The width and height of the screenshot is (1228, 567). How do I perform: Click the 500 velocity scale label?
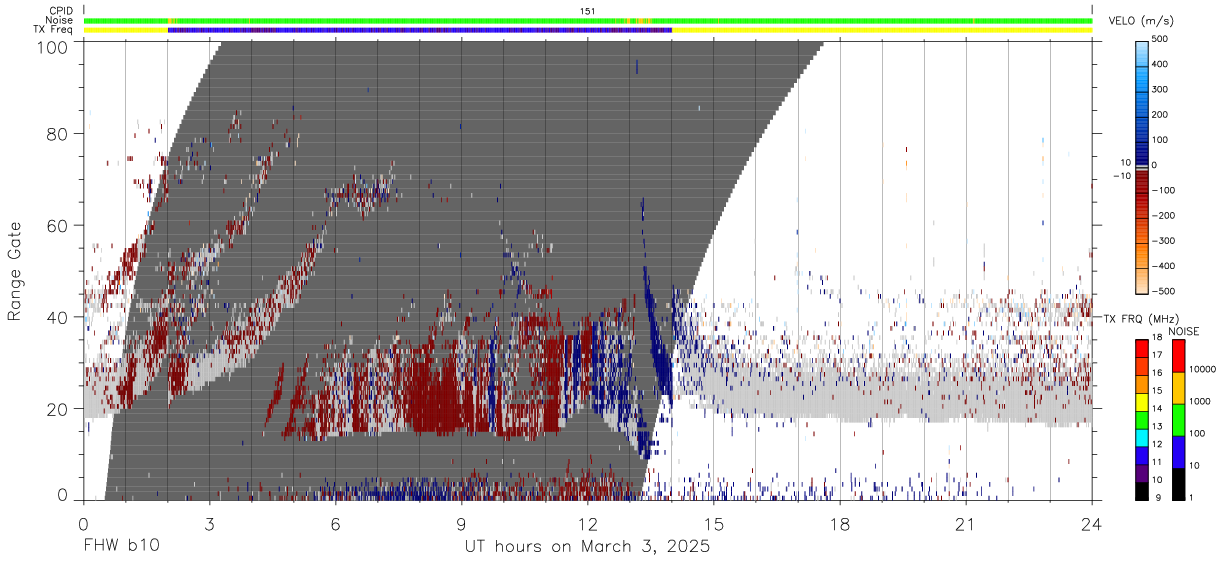(1160, 39)
